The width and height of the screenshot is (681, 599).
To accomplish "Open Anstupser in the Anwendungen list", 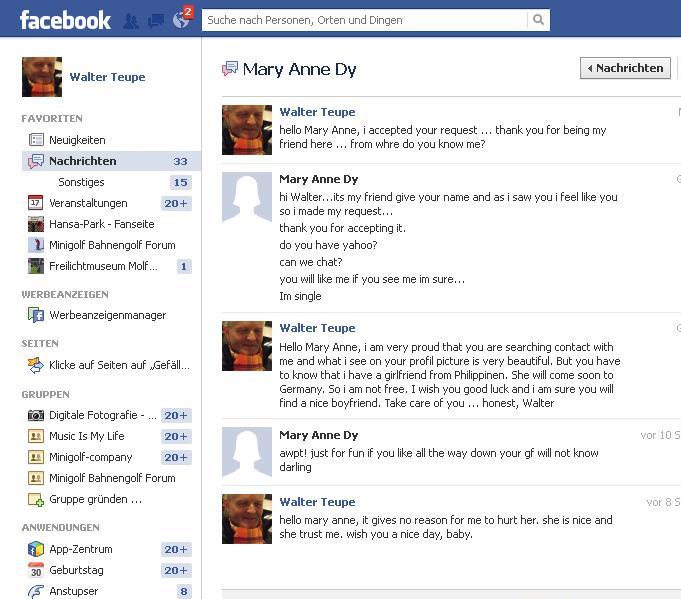I will click(x=73, y=591).
